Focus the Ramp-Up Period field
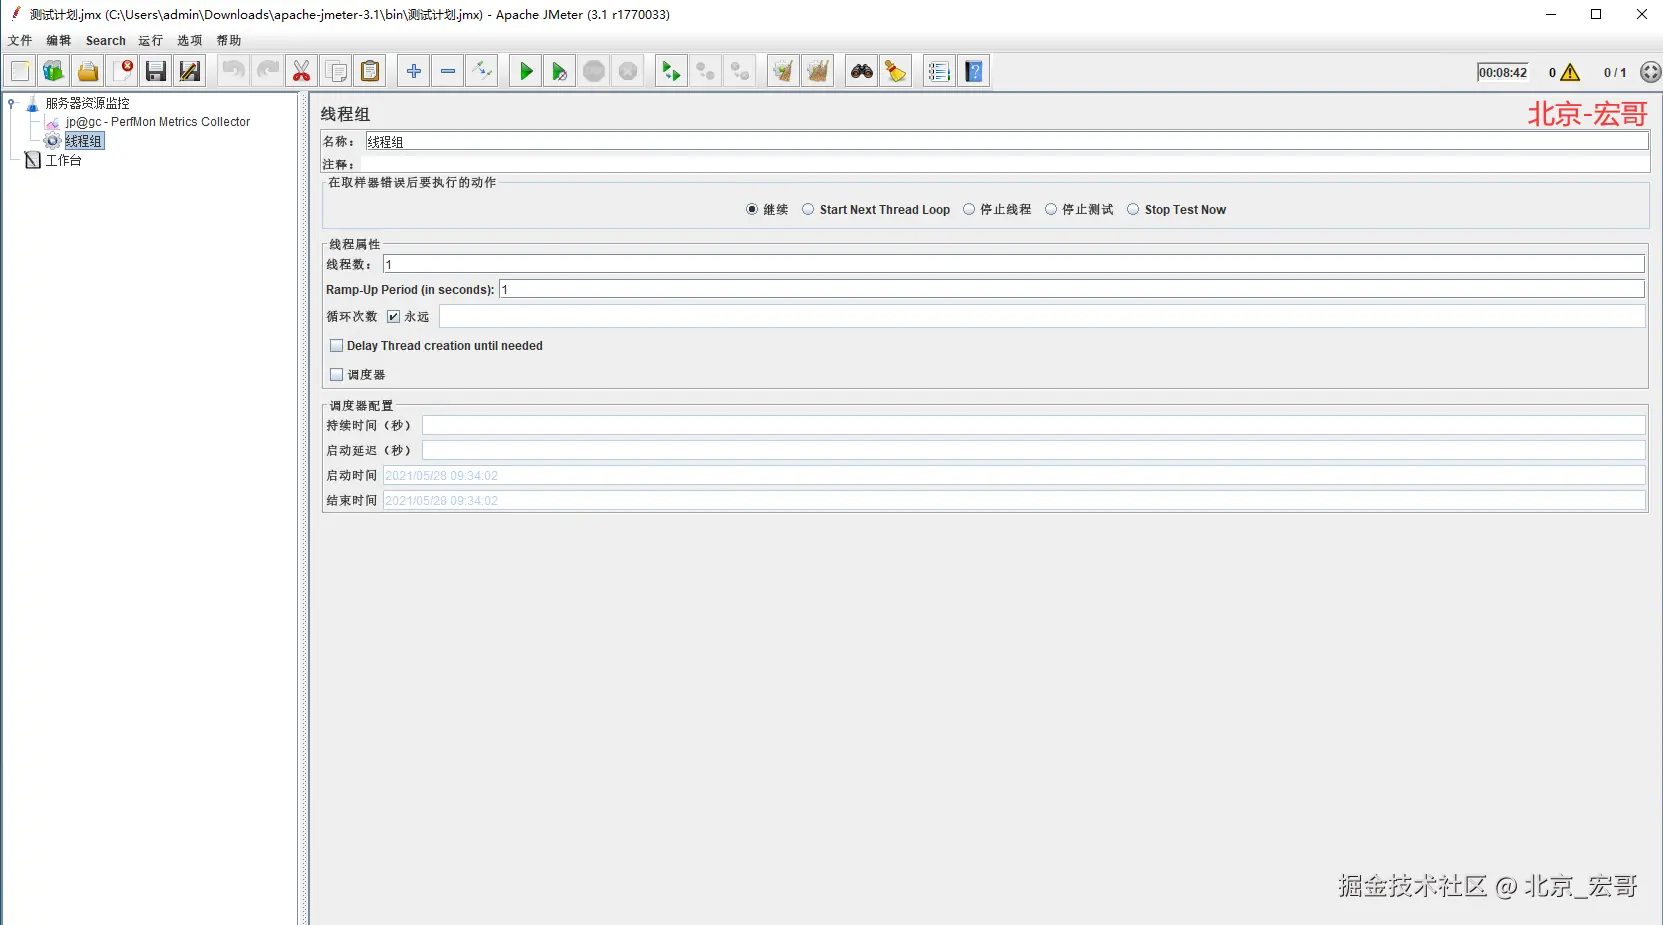Image resolution: width=1663 pixels, height=925 pixels. point(1072,289)
